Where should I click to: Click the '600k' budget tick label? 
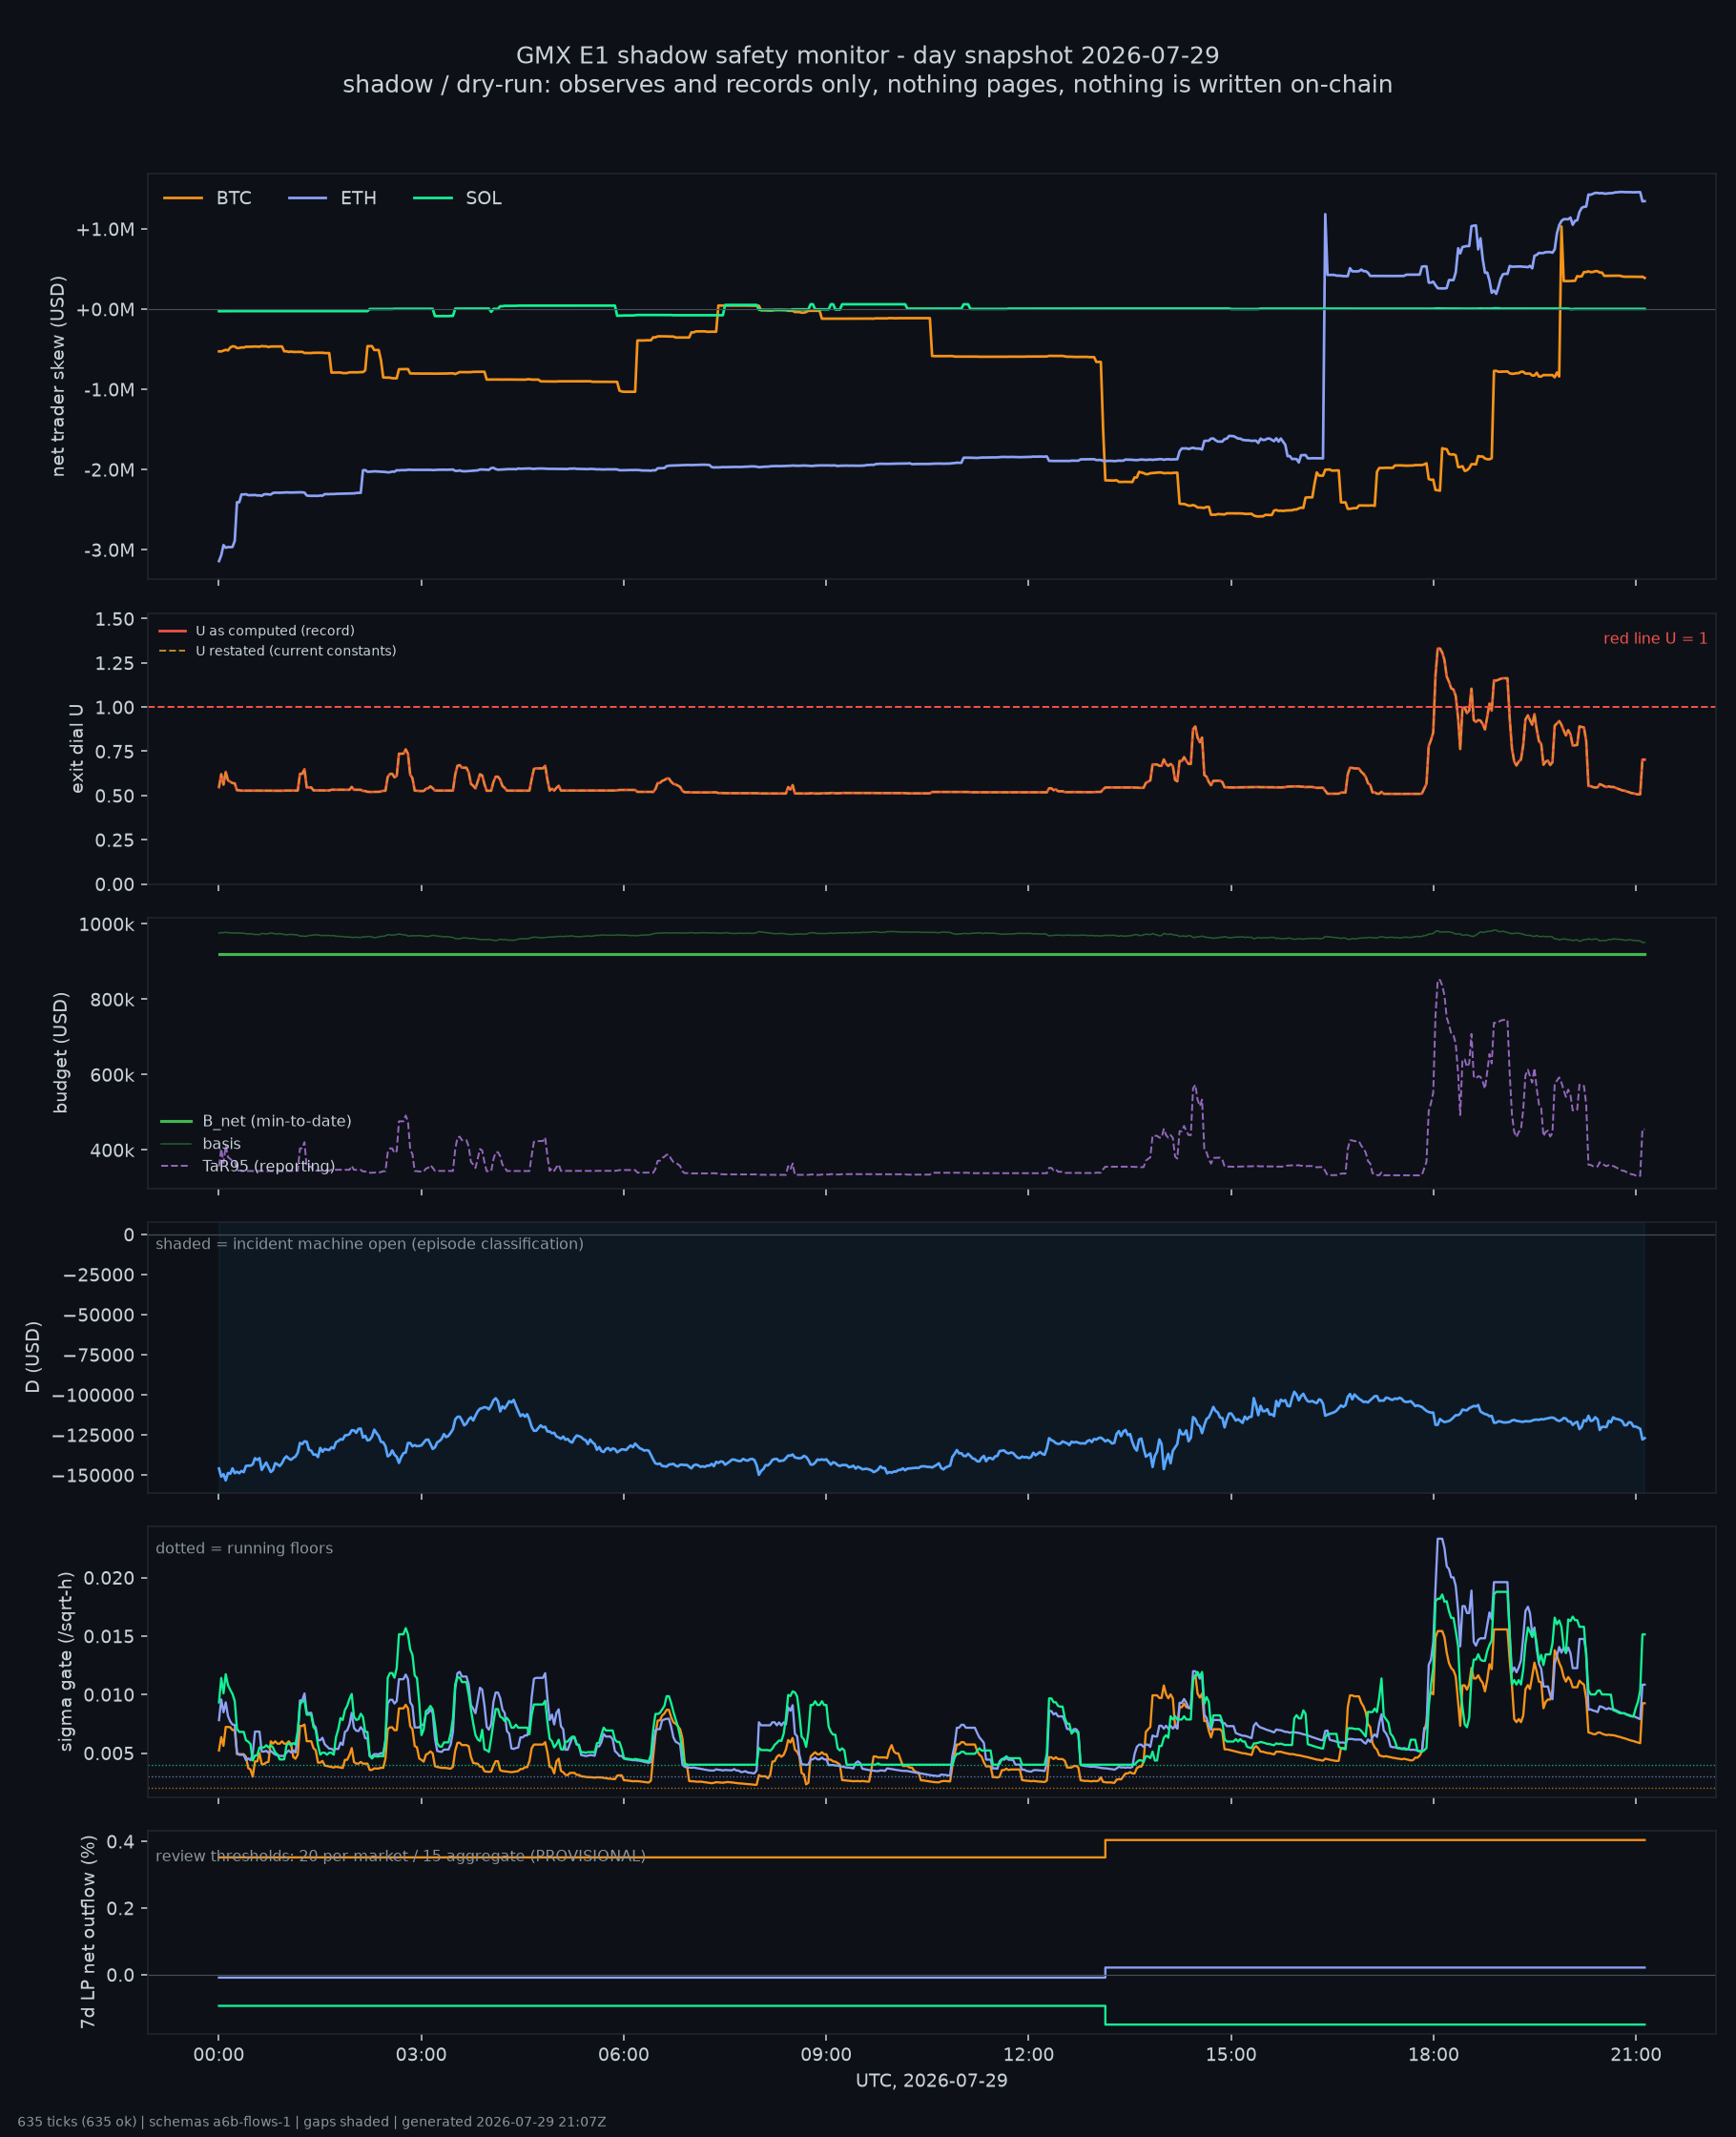point(112,1075)
